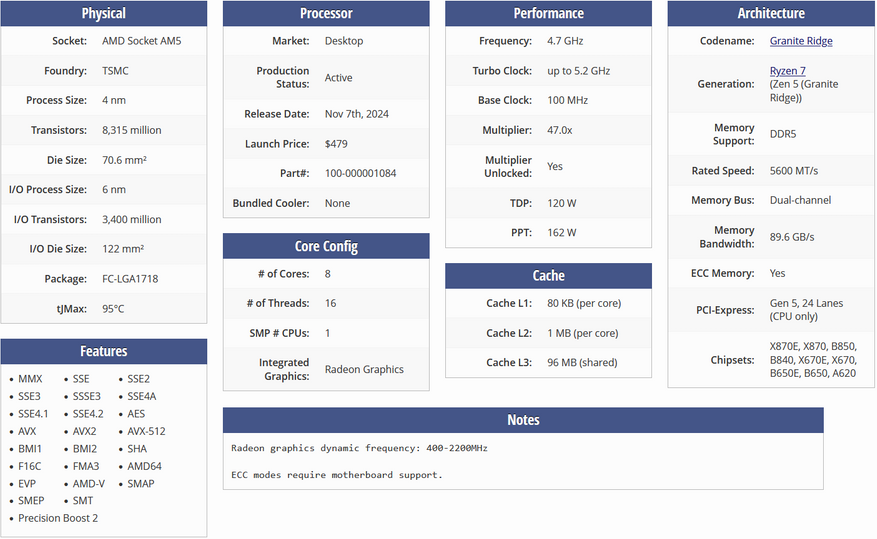Click the 96 MB (shared) L3 cache
The height and width of the screenshot is (539, 877).
[x=582, y=362]
